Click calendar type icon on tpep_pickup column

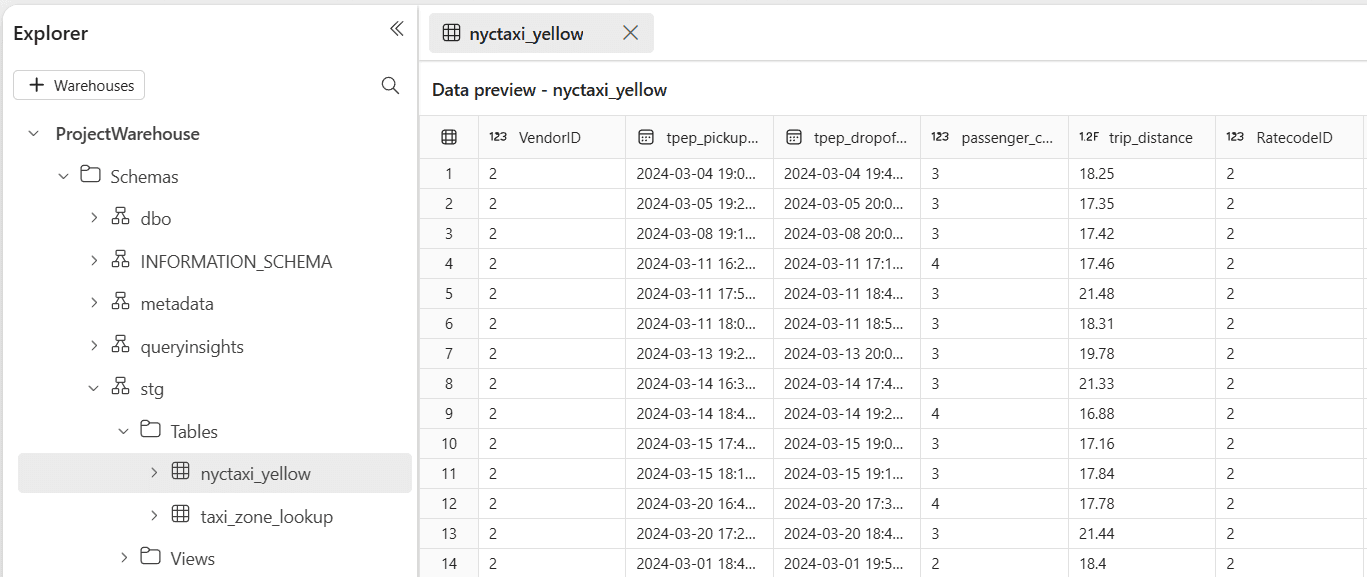pos(646,138)
